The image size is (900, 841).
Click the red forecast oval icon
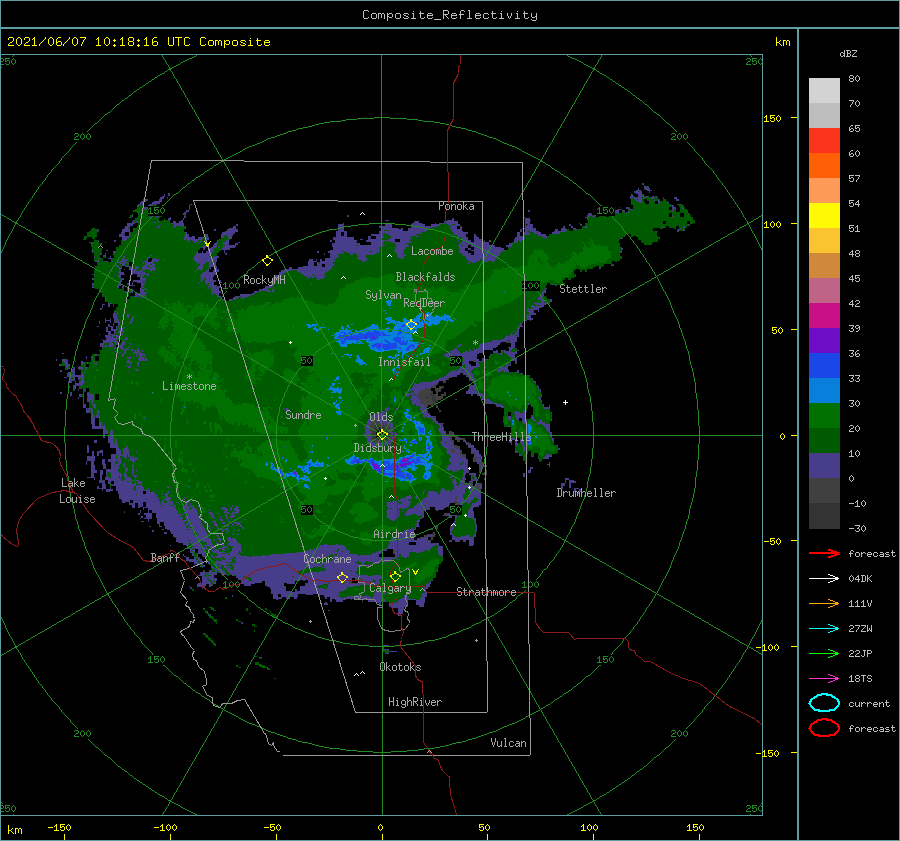coord(824,728)
